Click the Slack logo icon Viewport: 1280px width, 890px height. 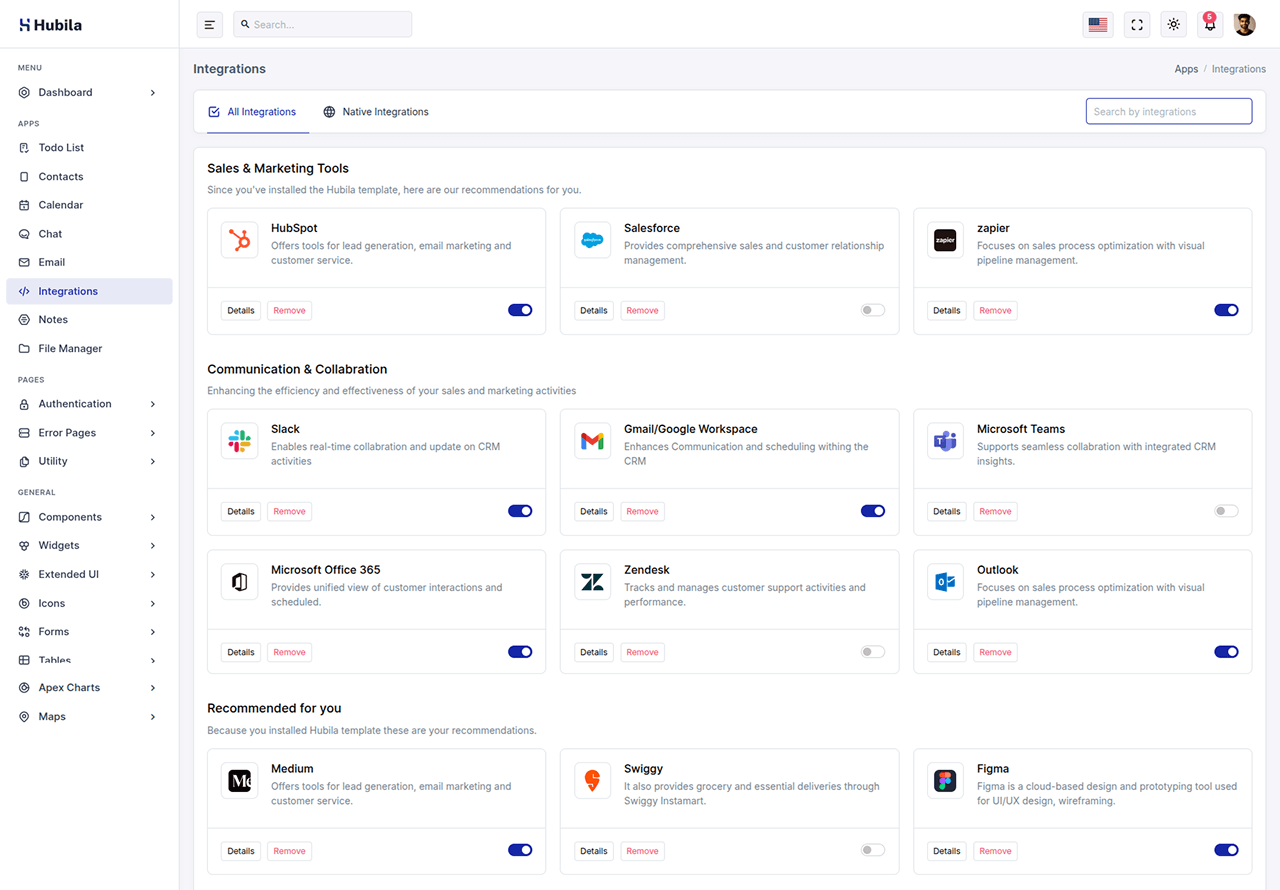coord(240,441)
